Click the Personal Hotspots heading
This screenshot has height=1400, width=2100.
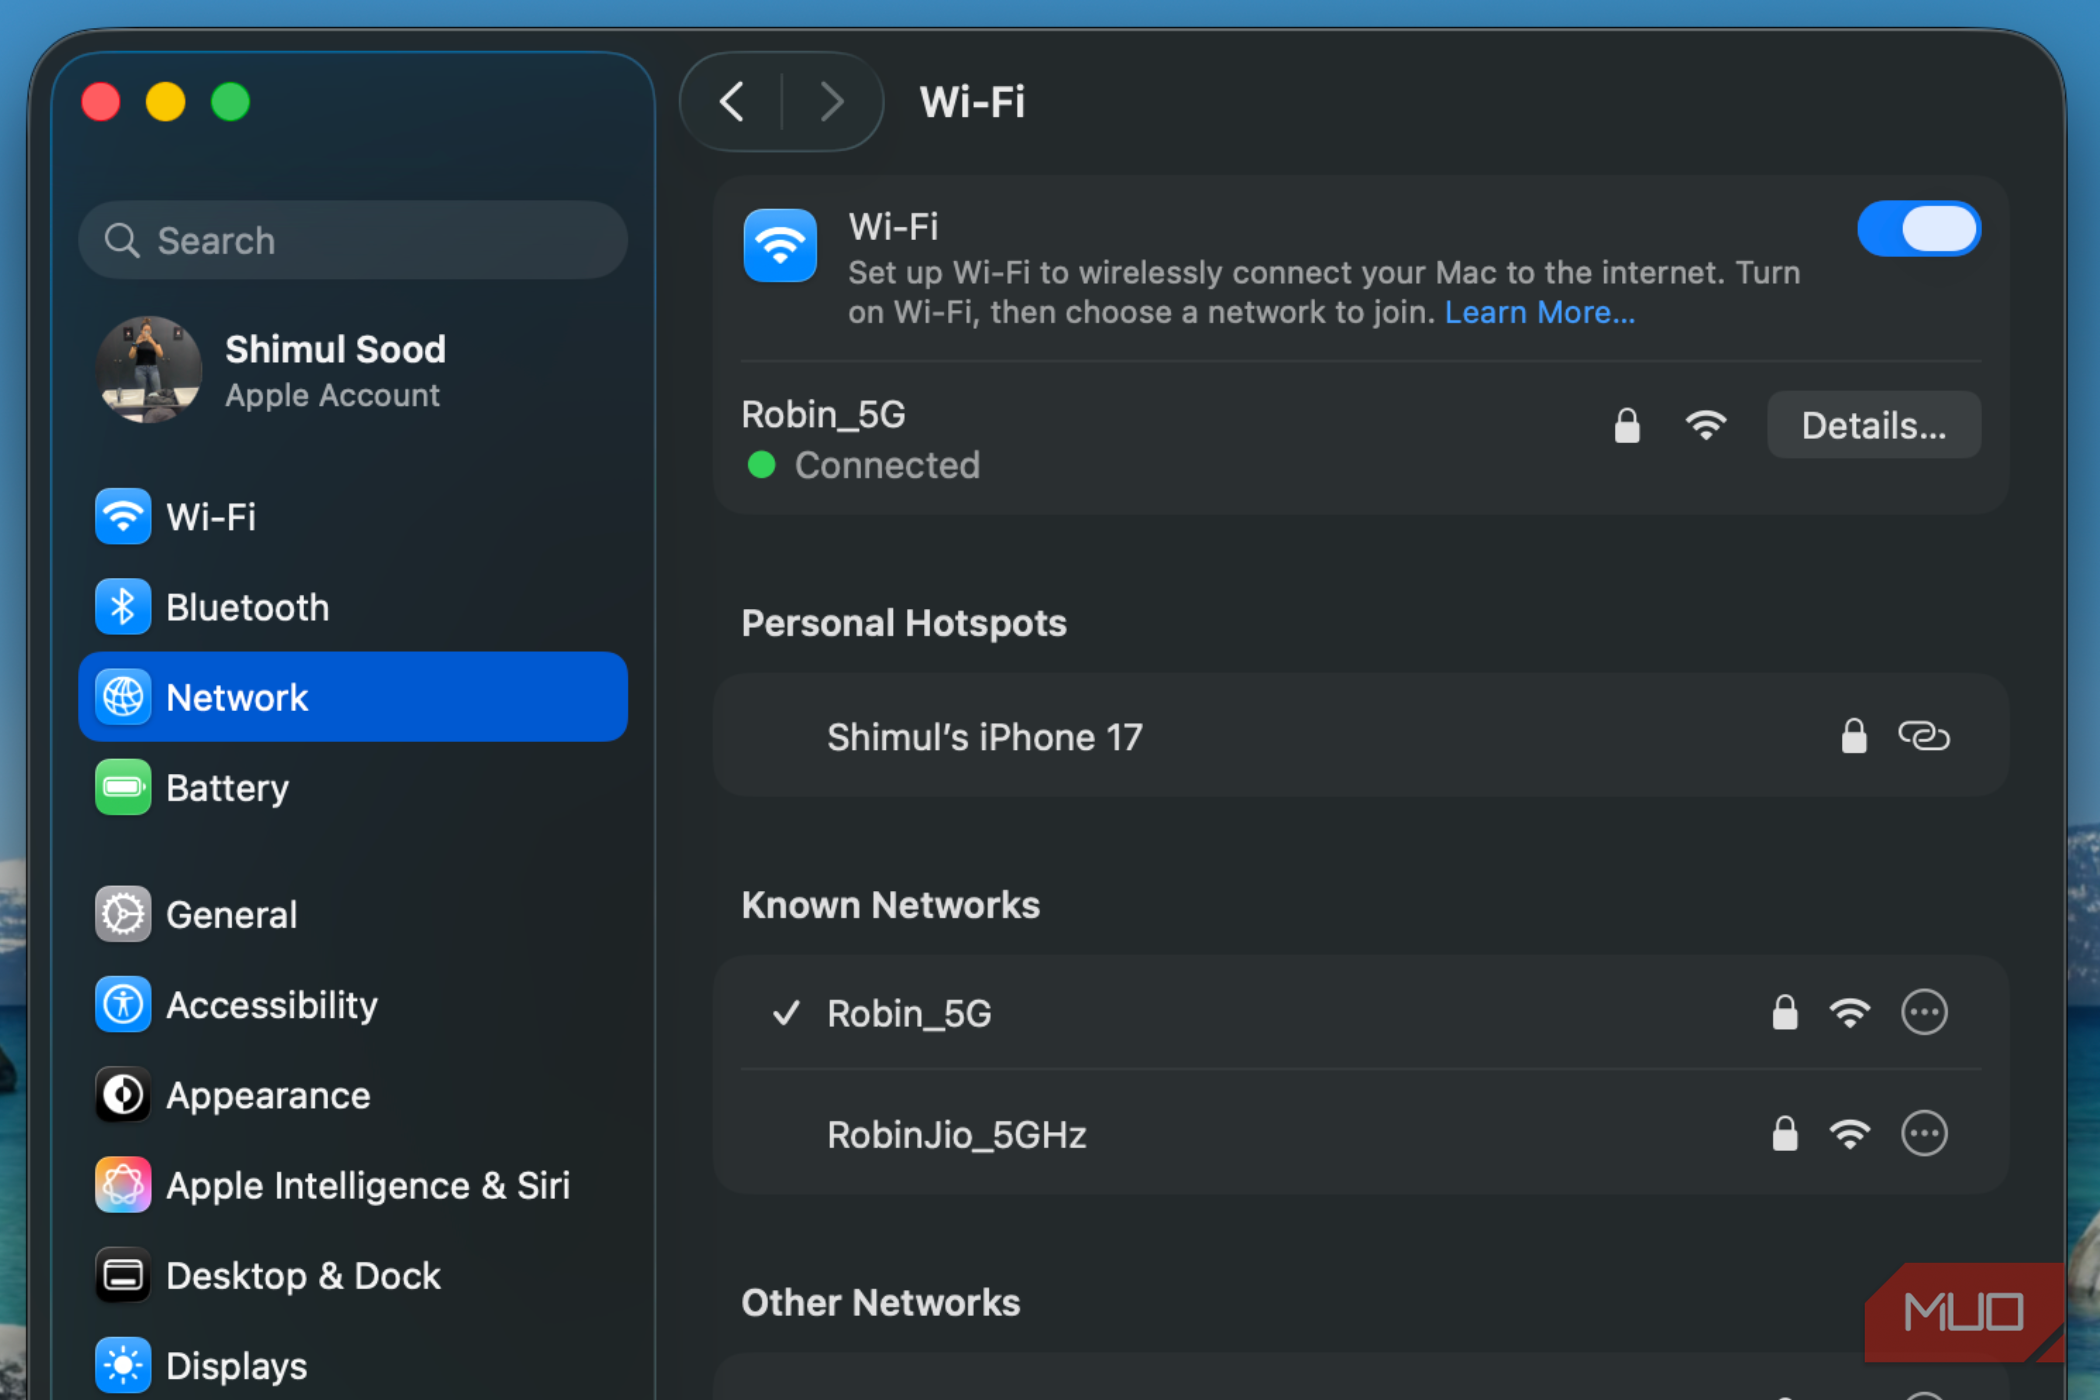tap(904, 623)
